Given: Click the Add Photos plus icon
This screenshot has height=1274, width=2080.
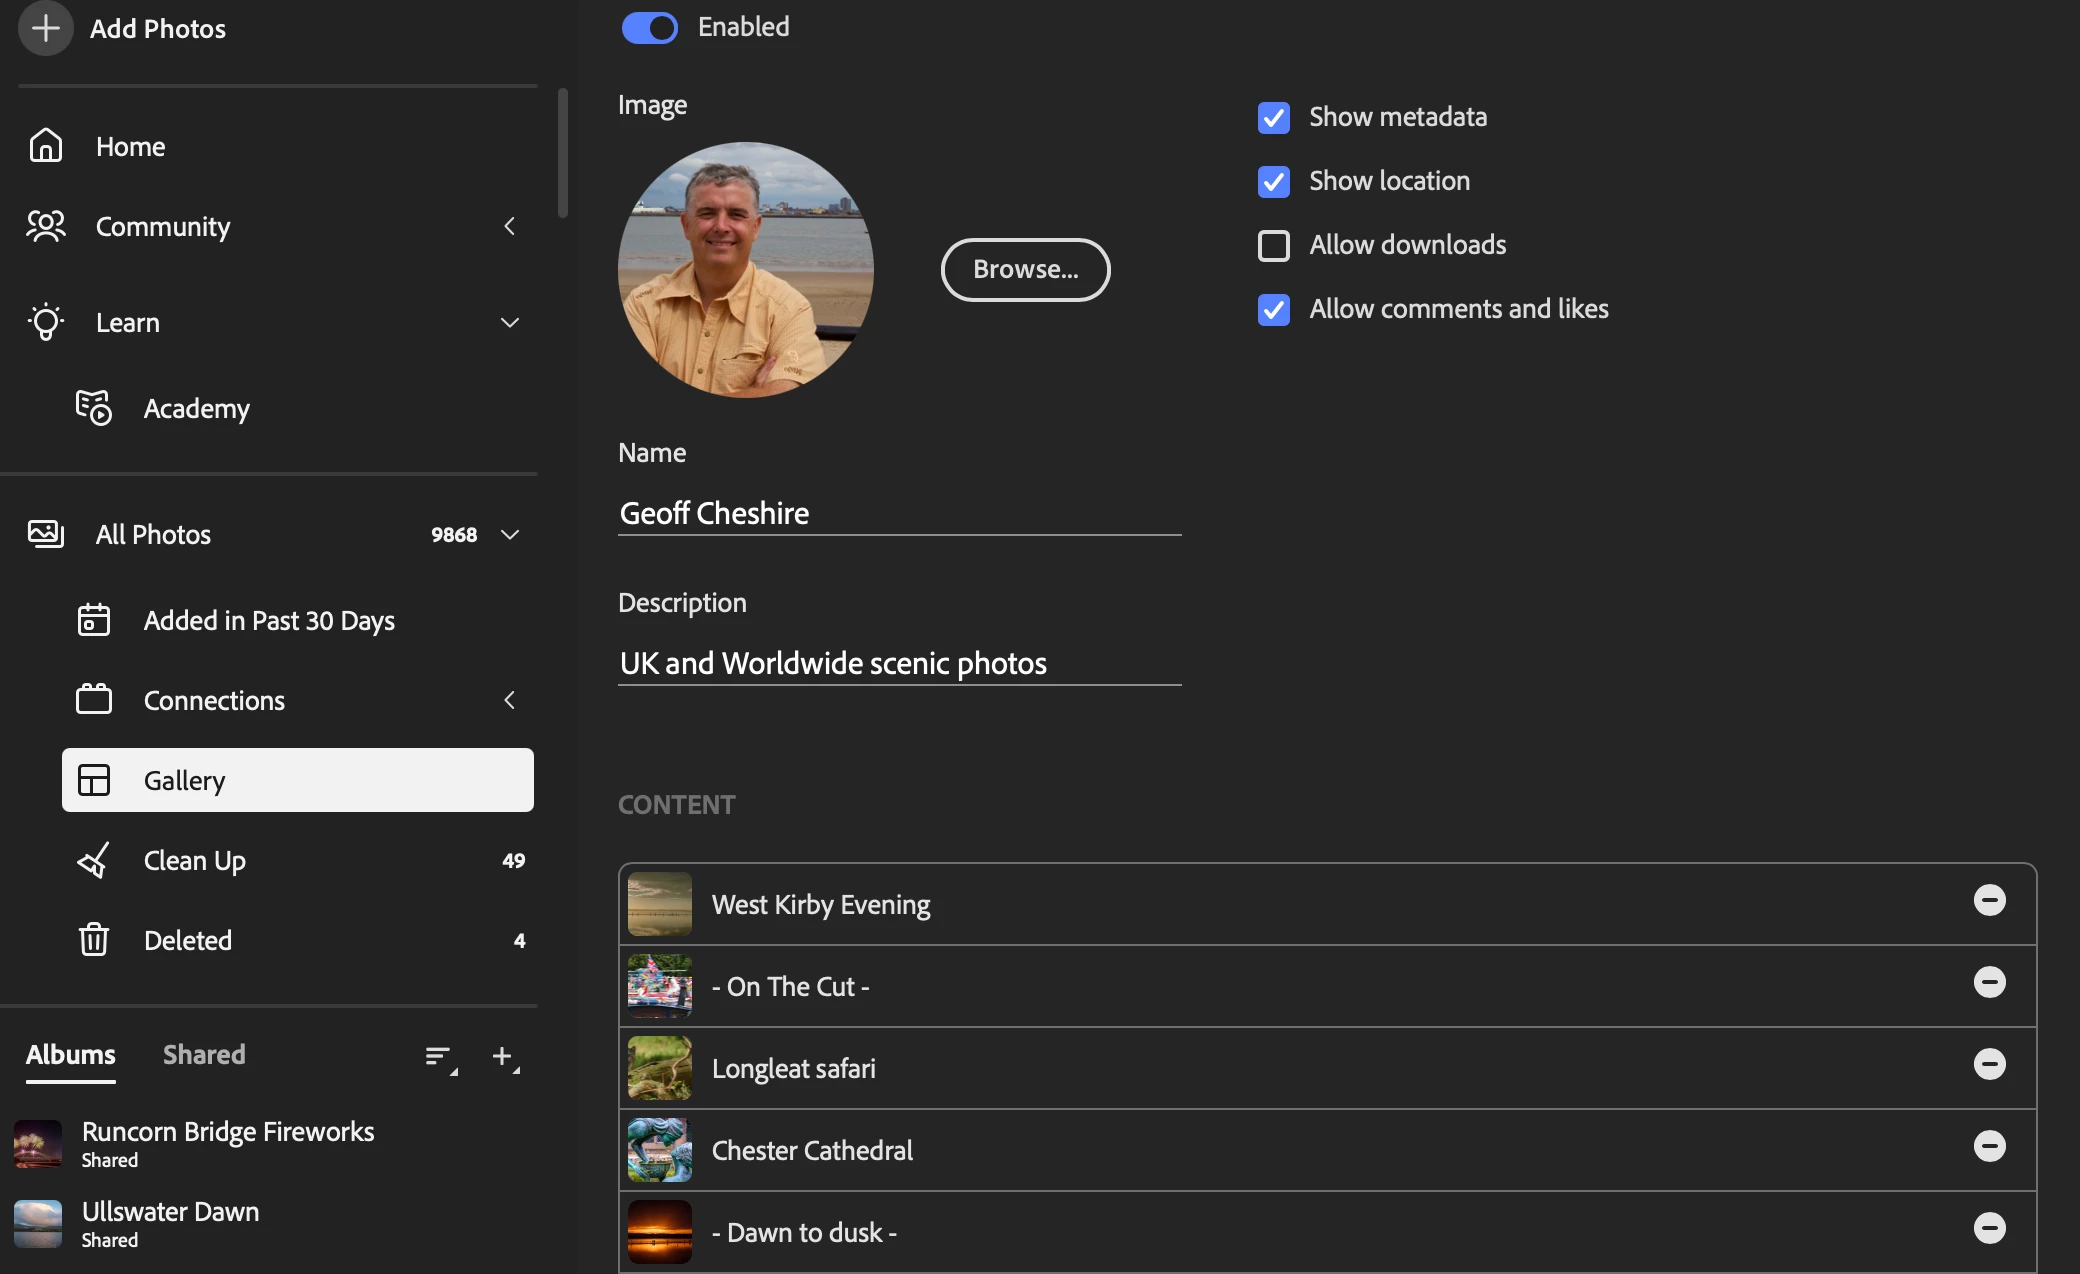Looking at the screenshot, I should tap(45, 28).
